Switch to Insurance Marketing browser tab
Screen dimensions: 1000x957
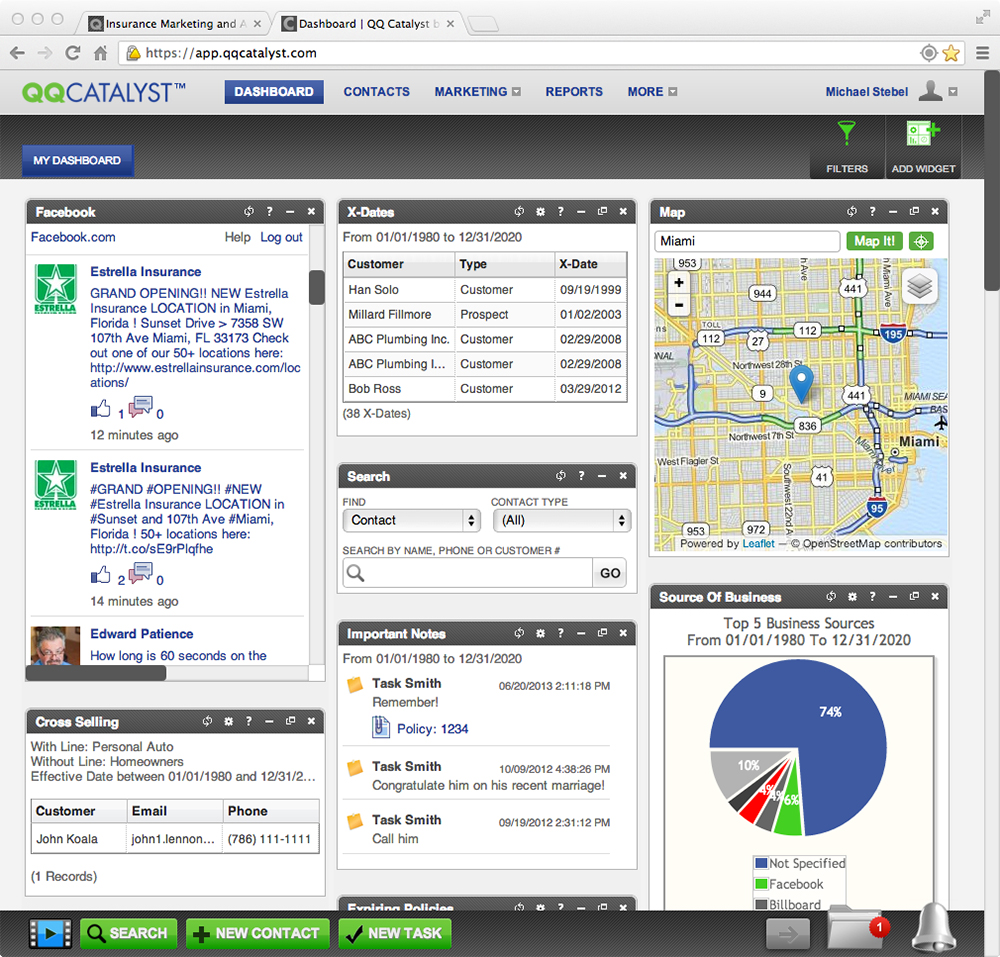coord(172,24)
